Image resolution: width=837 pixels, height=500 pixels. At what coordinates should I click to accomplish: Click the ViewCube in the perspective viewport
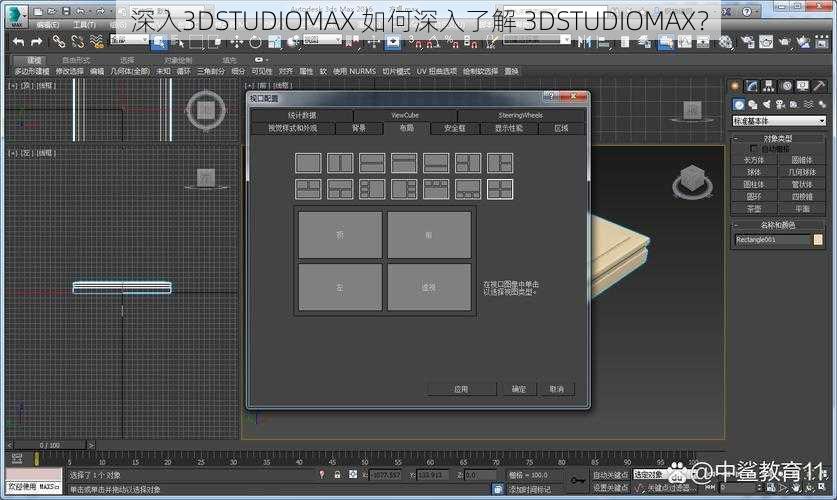tap(693, 180)
